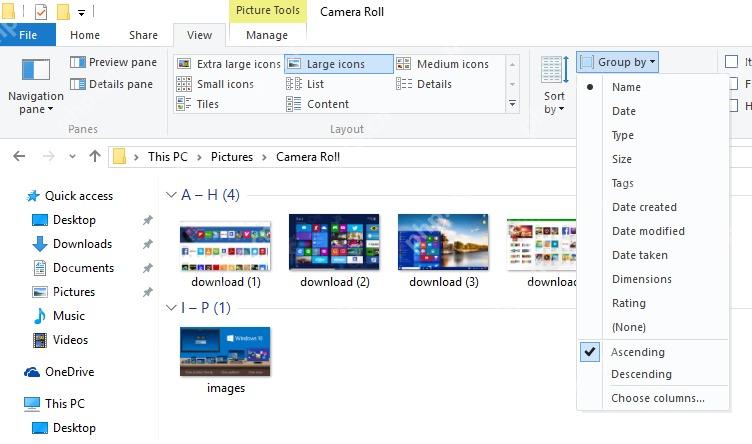The width and height of the screenshot is (752, 444).
Task: Toggle the Details pane
Action: pyautogui.click(x=112, y=84)
